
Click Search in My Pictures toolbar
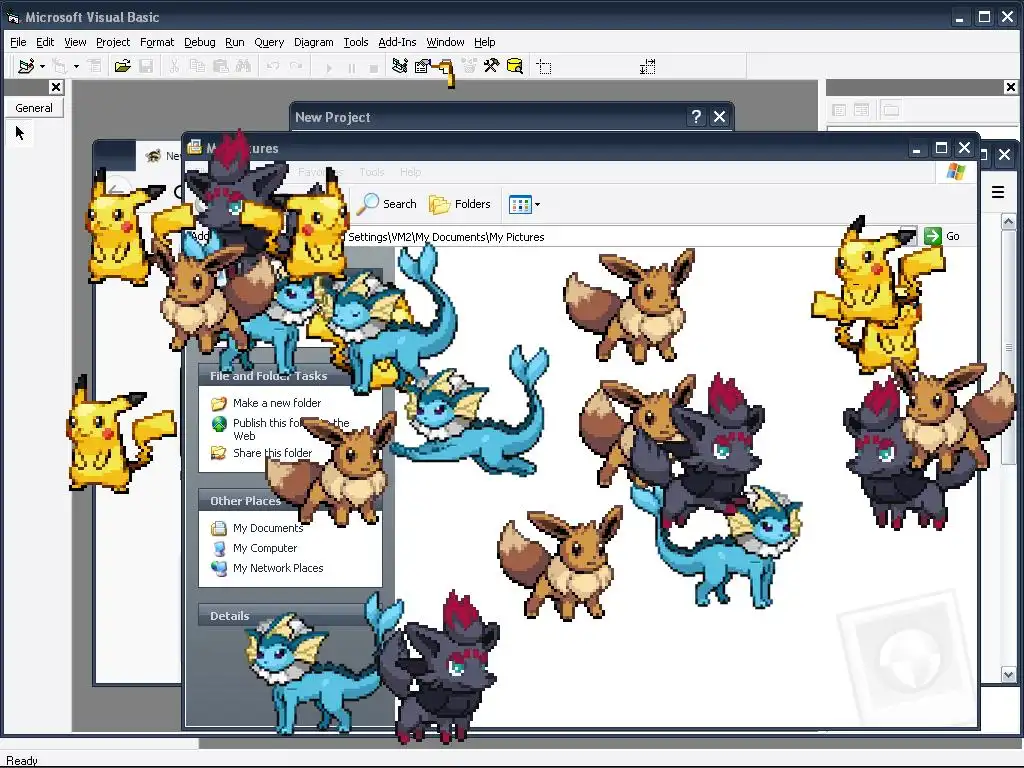388,204
